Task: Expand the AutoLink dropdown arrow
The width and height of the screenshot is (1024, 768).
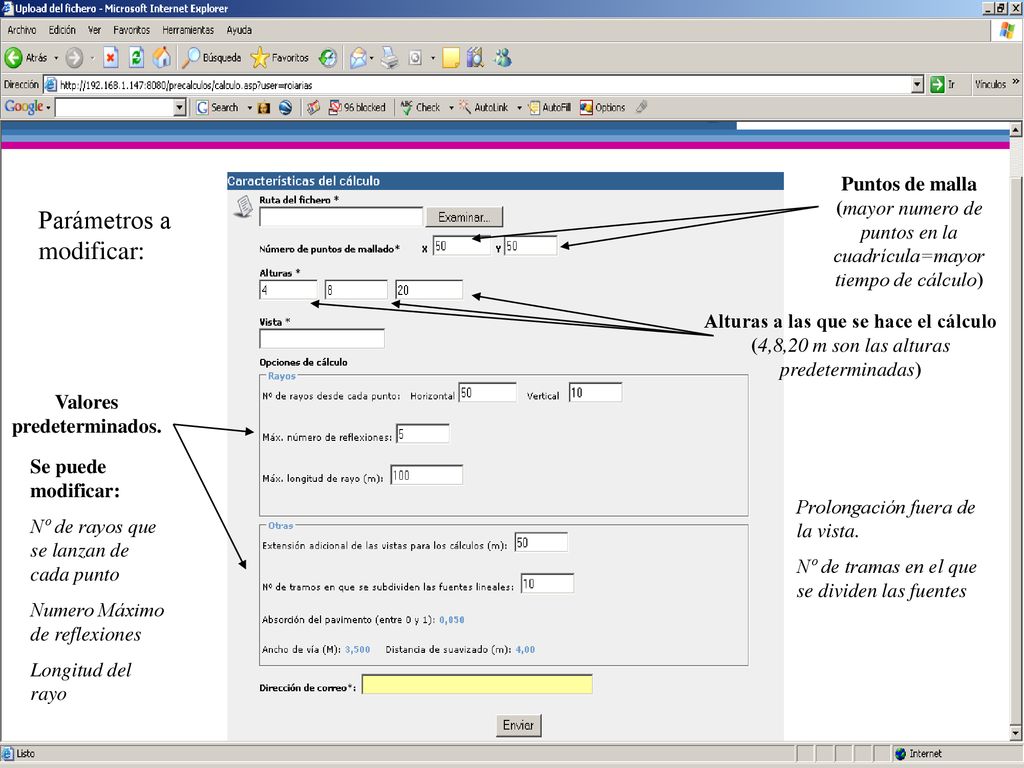Action: (519, 108)
